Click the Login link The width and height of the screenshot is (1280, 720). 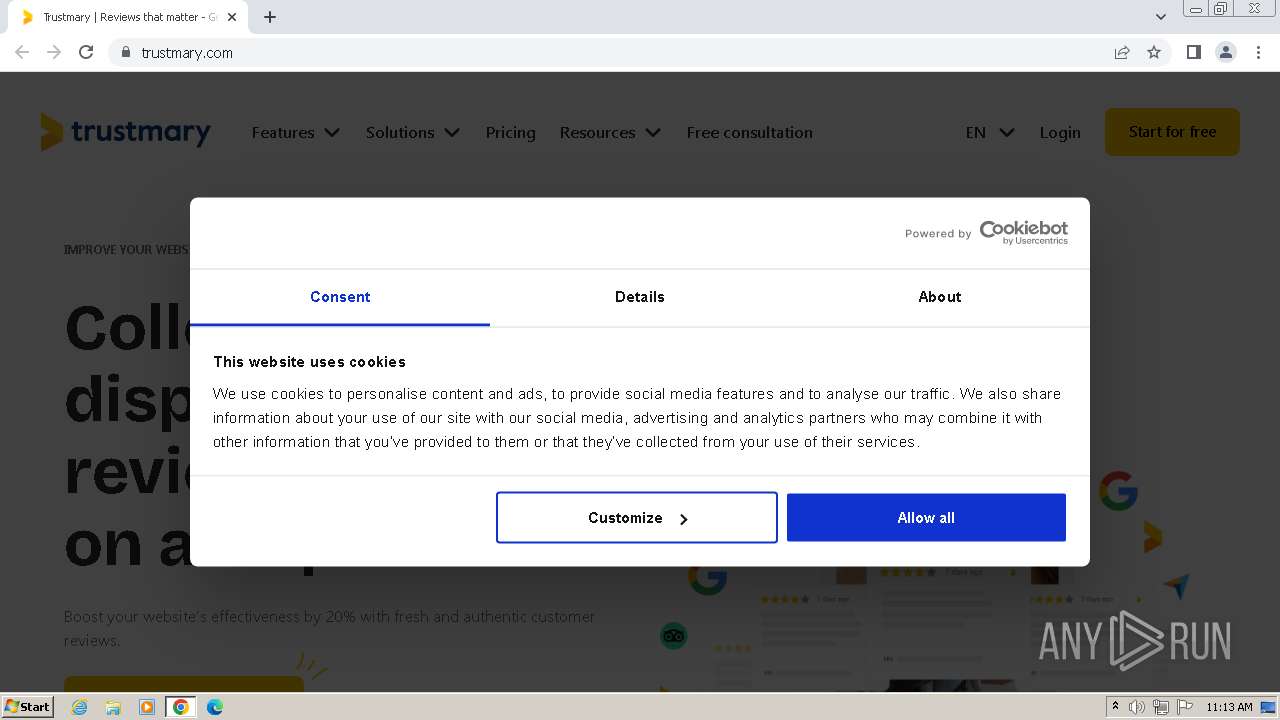(x=1060, y=132)
